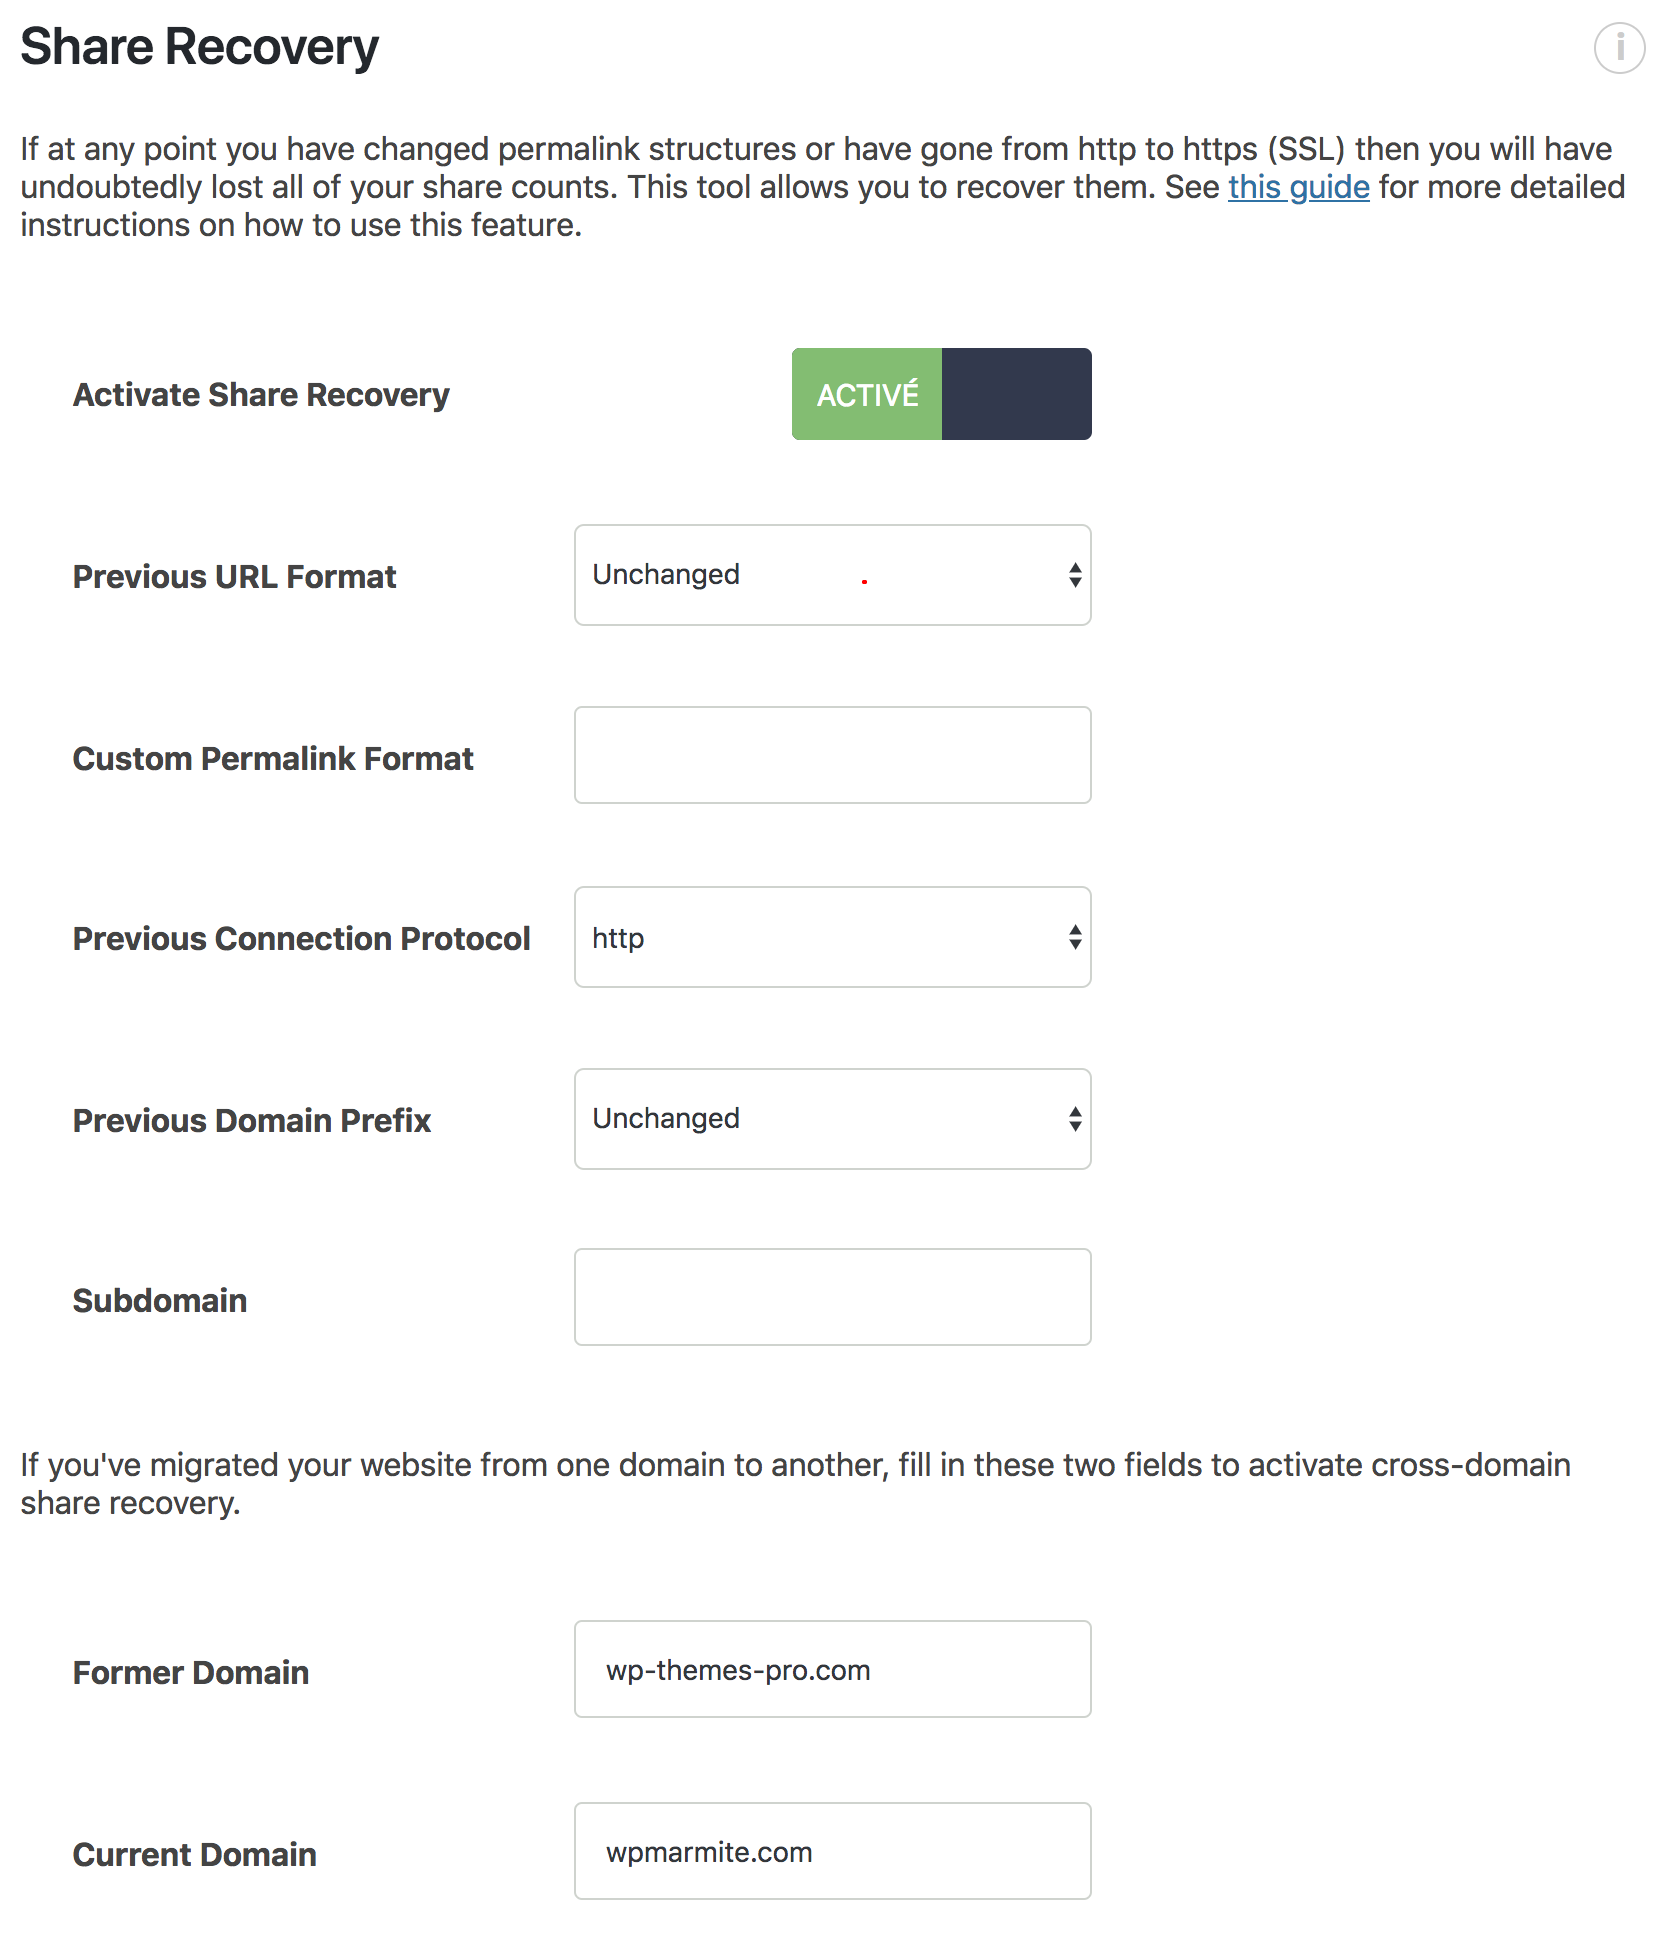The width and height of the screenshot is (1676, 1938).
Task: Click the Share Recovery heading
Action: 200,47
